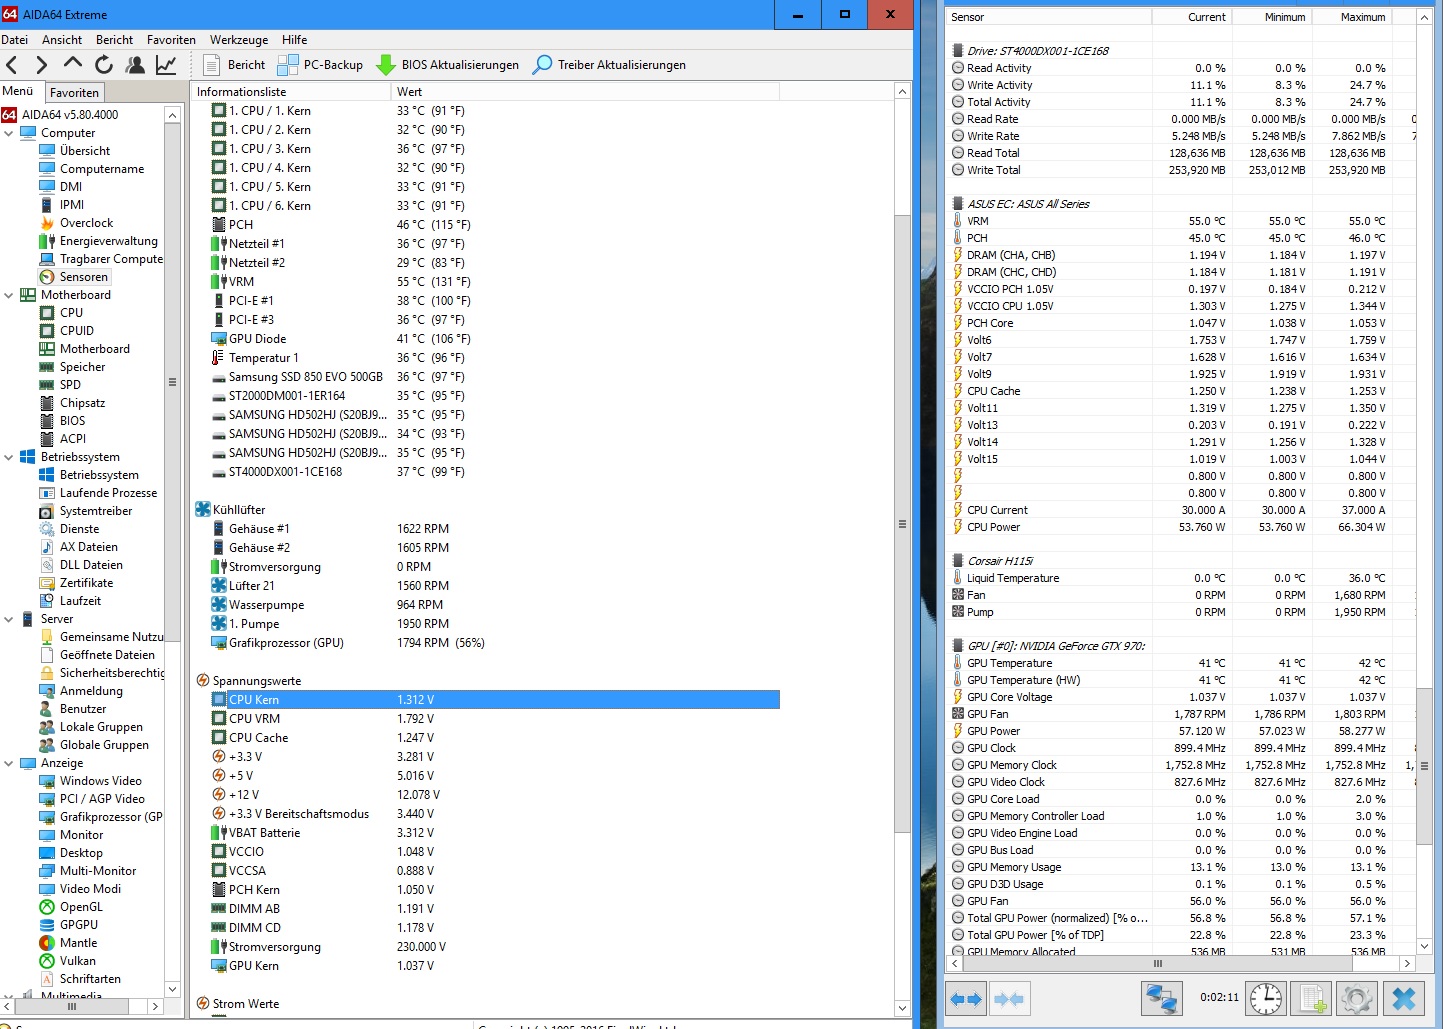Click the Wert column header
The width and height of the screenshot is (1443, 1029).
point(585,91)
